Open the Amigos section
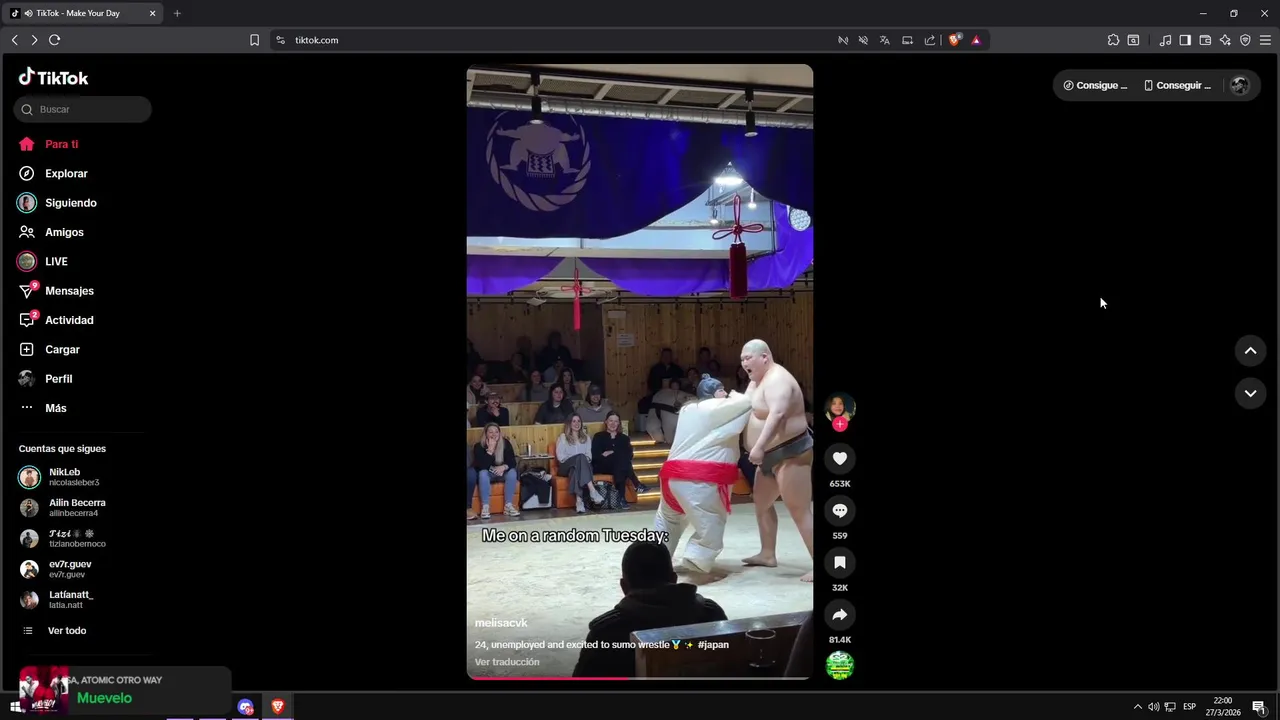This screenshot has height=720, width=1280. [64, 232]
